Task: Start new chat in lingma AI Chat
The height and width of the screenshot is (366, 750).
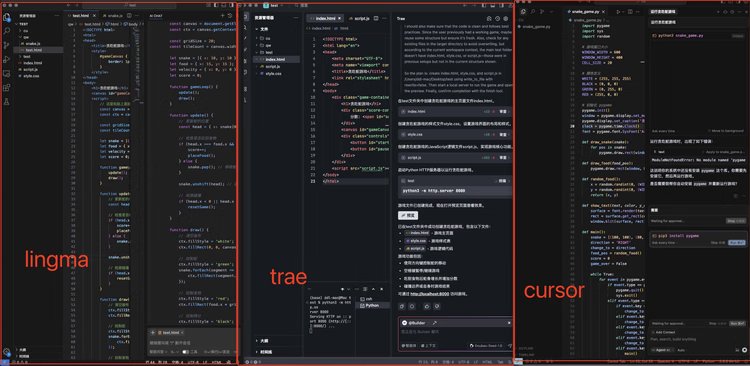Action: (x=222, y=16)
